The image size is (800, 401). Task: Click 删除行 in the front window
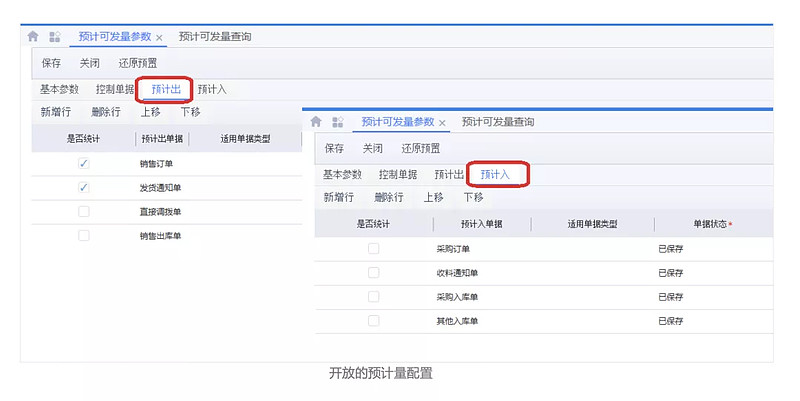coord(389,197)
